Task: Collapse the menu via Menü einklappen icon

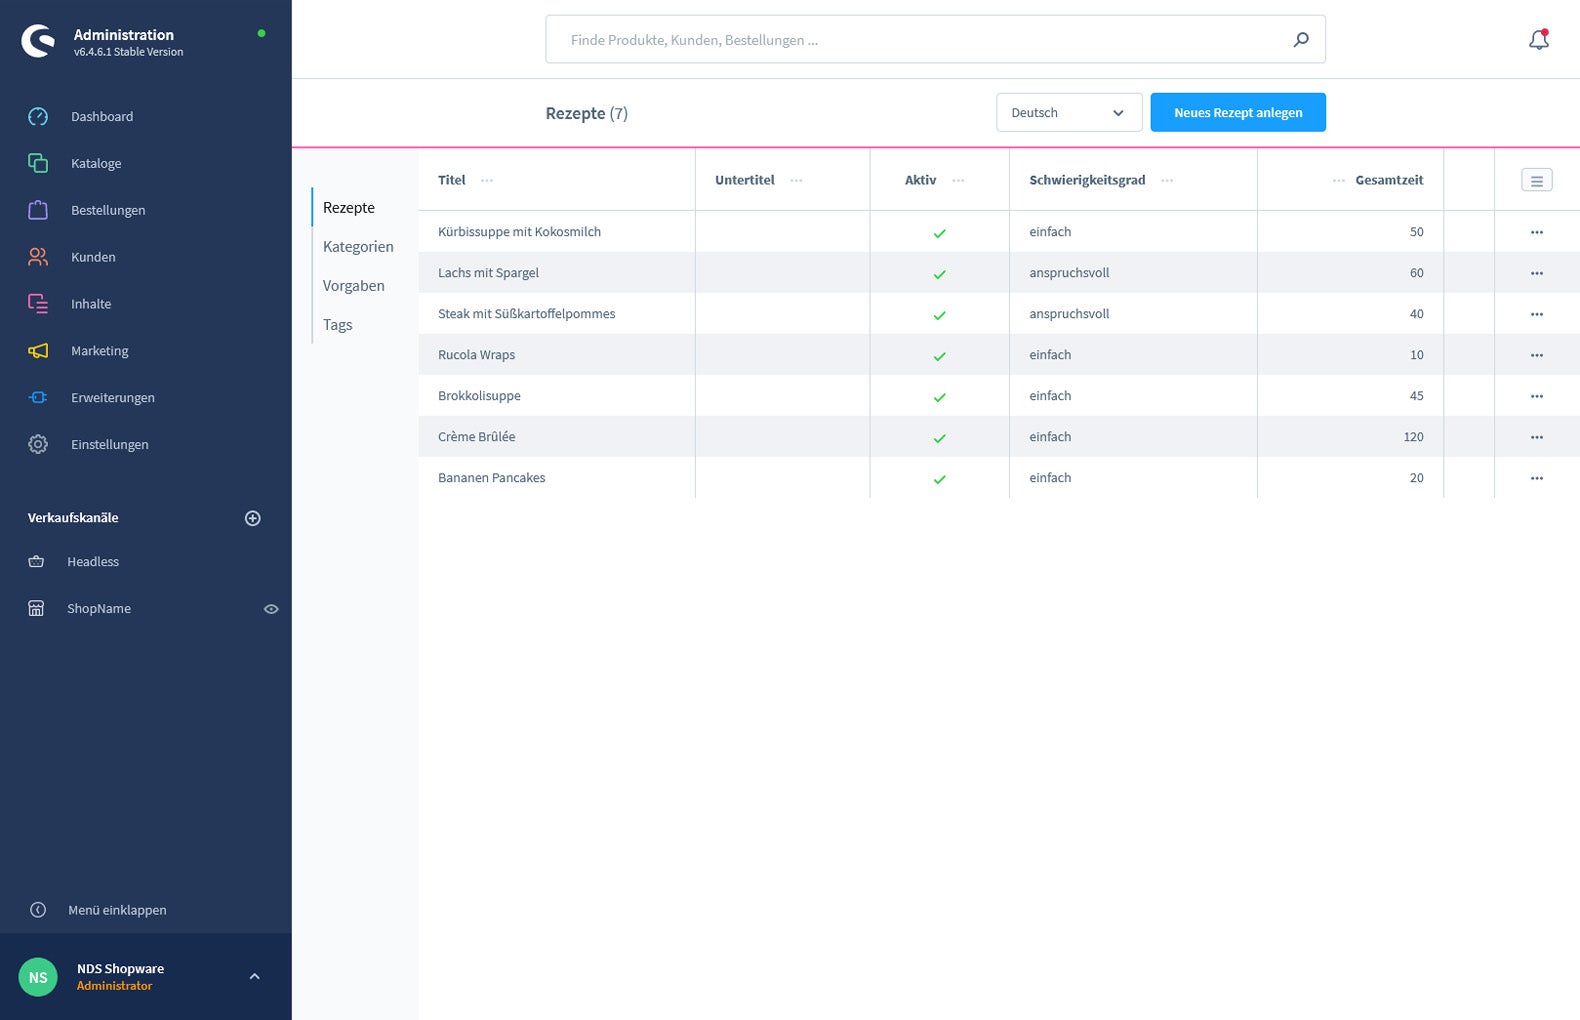Action: (x=38, y=910)
